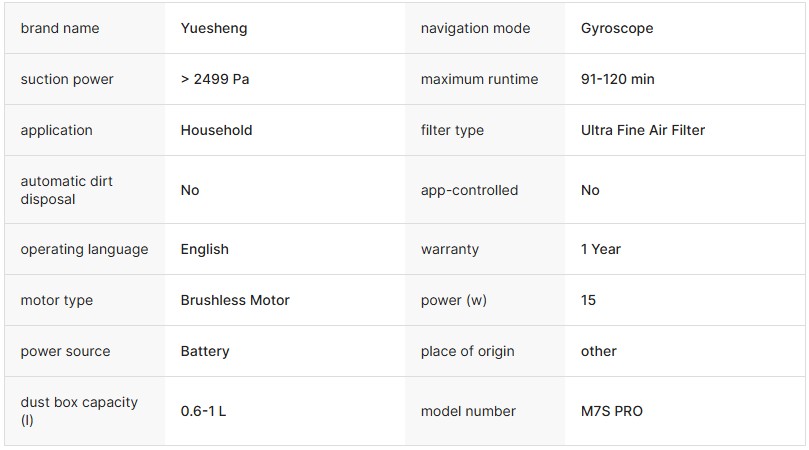
Task: Select the 91-120 min runtime value
Action: 617,79
